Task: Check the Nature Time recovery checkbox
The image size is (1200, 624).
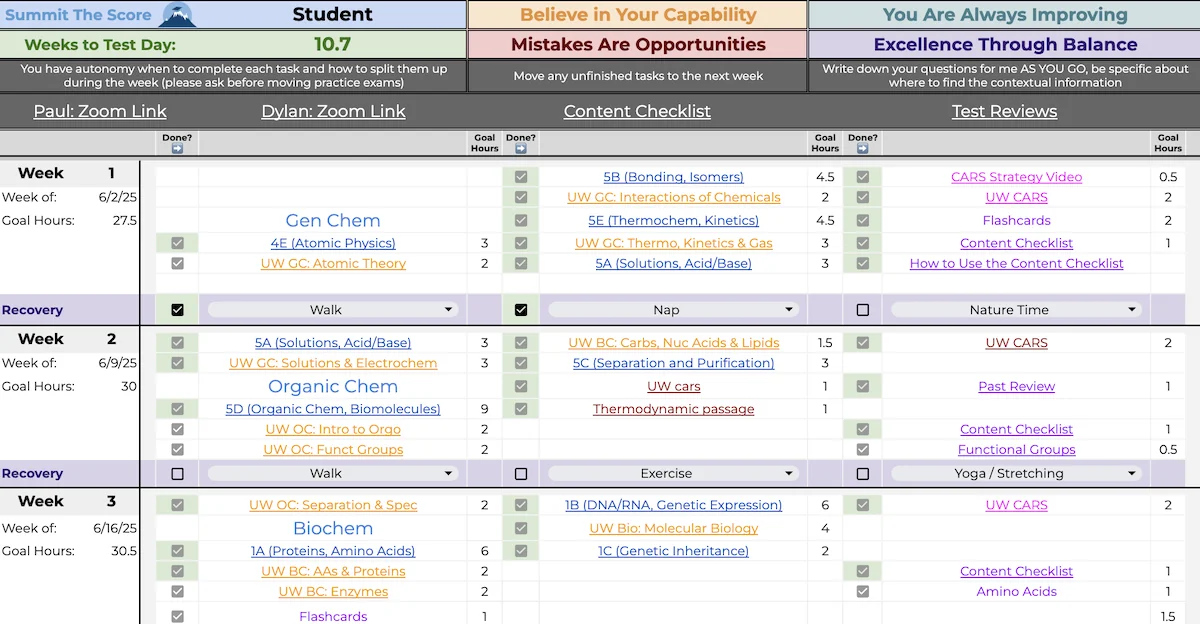Action: (862, 309)
